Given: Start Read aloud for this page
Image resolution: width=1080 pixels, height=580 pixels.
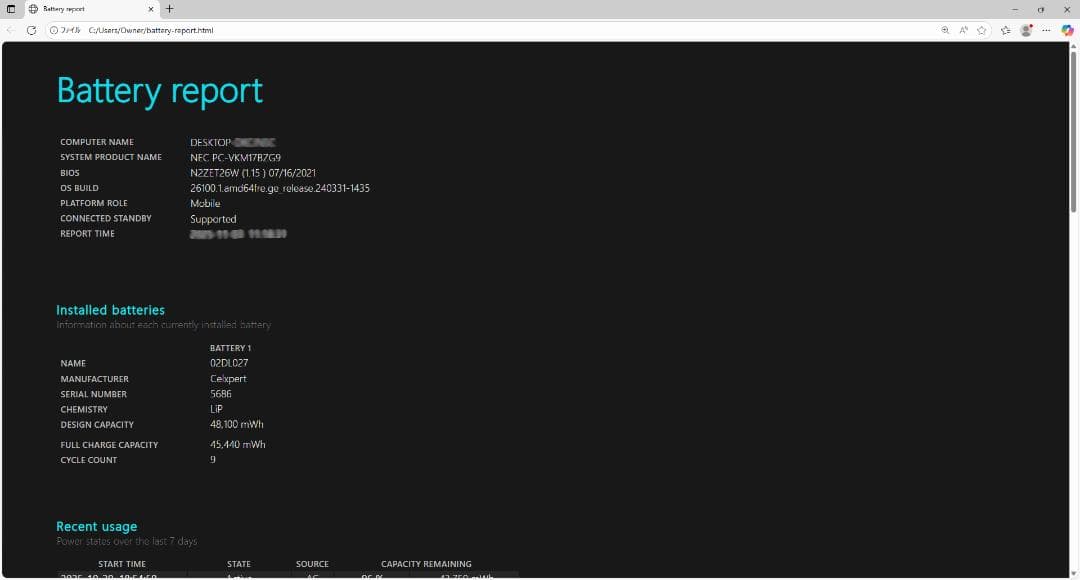Looking at the screenshot, I should 963,30.
